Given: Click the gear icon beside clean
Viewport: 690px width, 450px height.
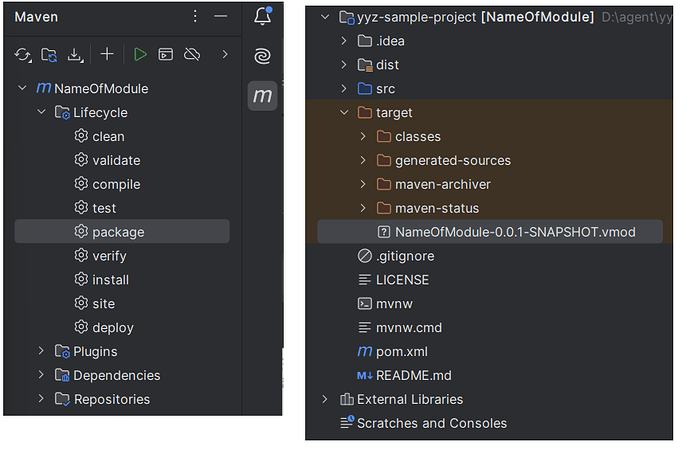Looking at the screenshot, I should (x=81, y=136).
